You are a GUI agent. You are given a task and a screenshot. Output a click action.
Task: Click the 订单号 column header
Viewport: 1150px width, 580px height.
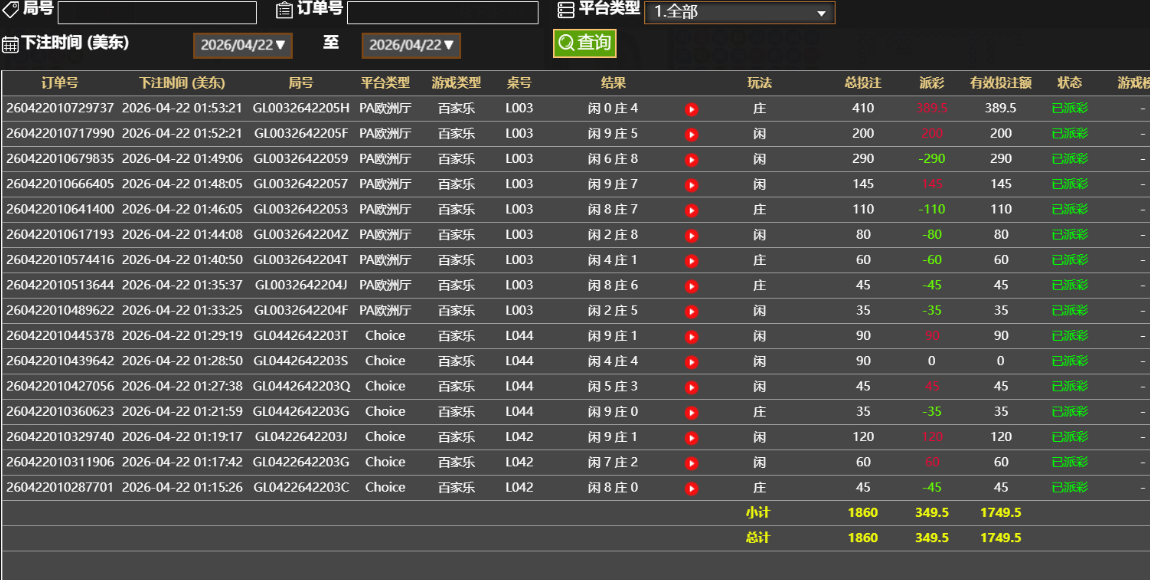click(59, 83)
